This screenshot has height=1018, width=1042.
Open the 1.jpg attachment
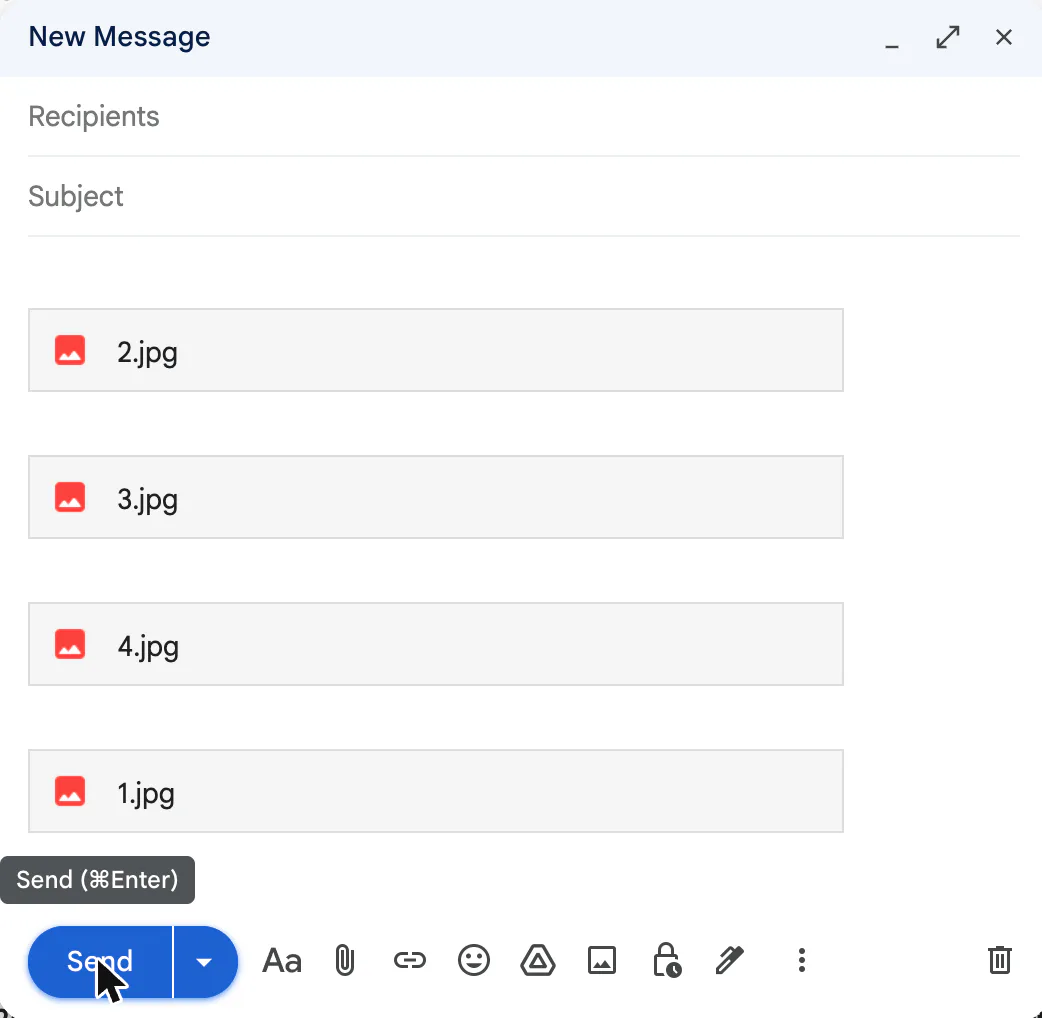(x=436, y=791)
